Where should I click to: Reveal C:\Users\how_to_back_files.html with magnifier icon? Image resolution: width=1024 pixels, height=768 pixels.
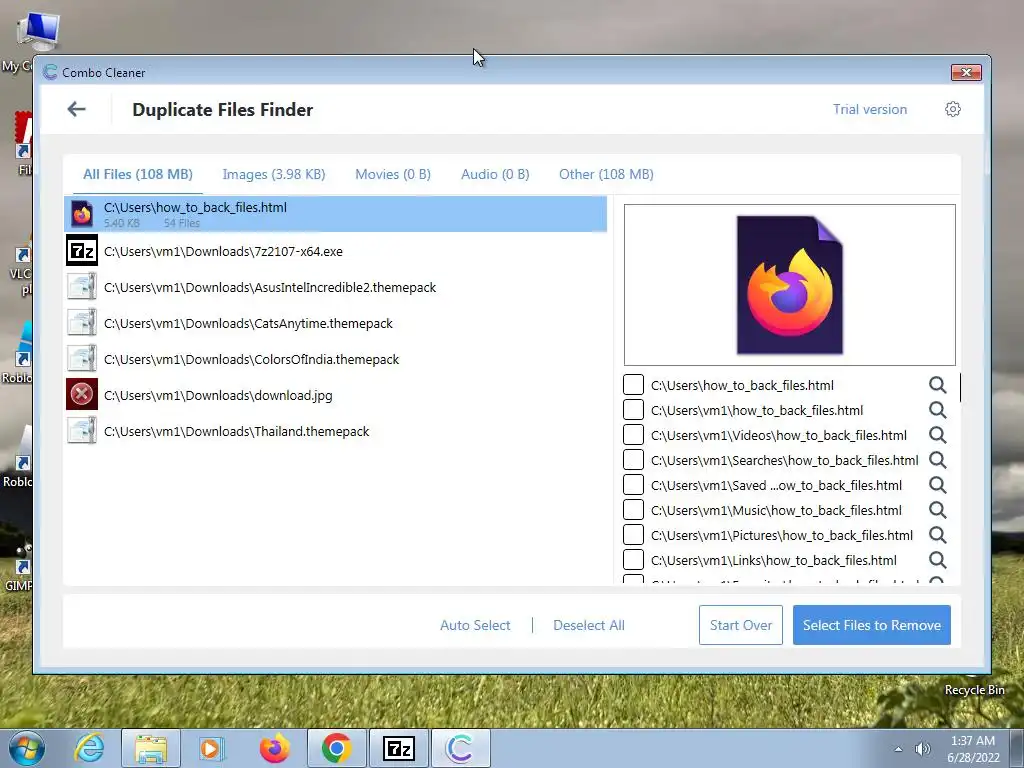(937, 385)
